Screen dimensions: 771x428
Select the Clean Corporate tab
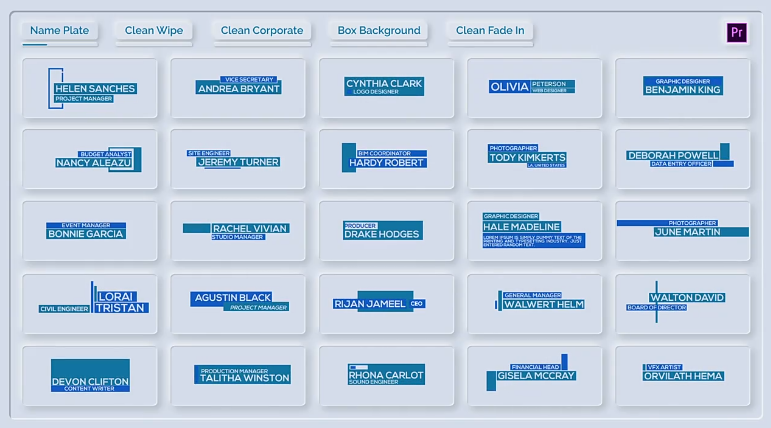pyautogui.click(x=262, y=31)
